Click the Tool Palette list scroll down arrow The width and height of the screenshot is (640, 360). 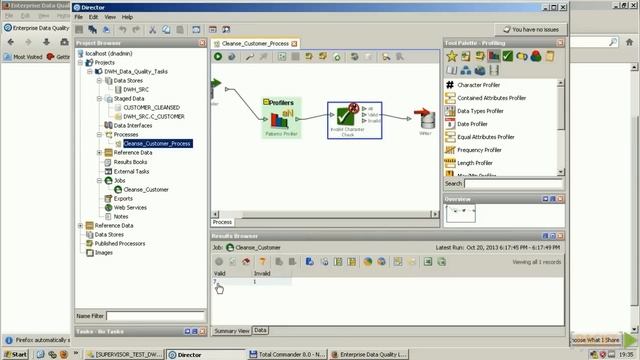(x=560, y=172)
